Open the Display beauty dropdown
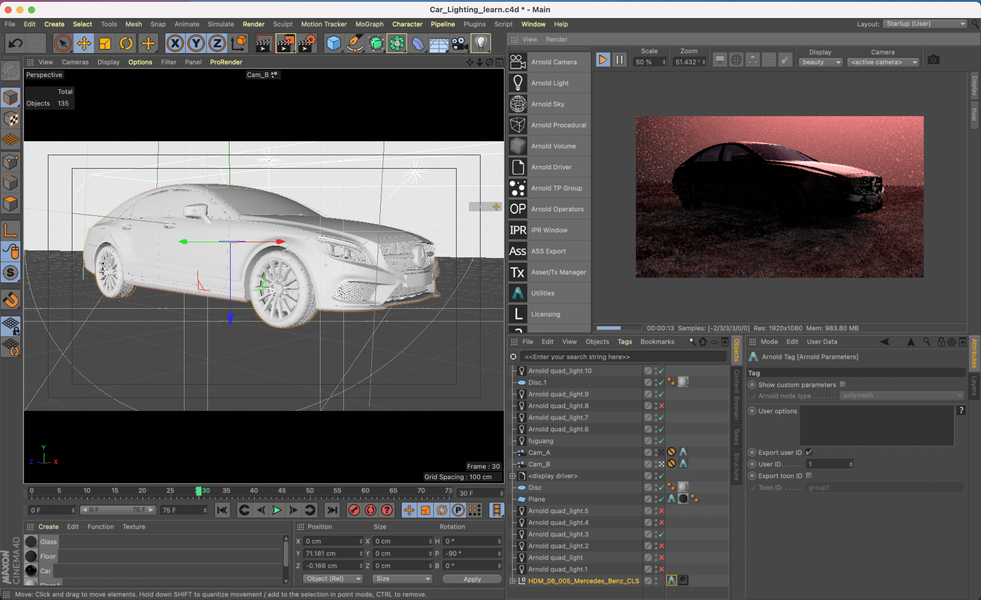The image size is (981, 600). click(820, 62)
